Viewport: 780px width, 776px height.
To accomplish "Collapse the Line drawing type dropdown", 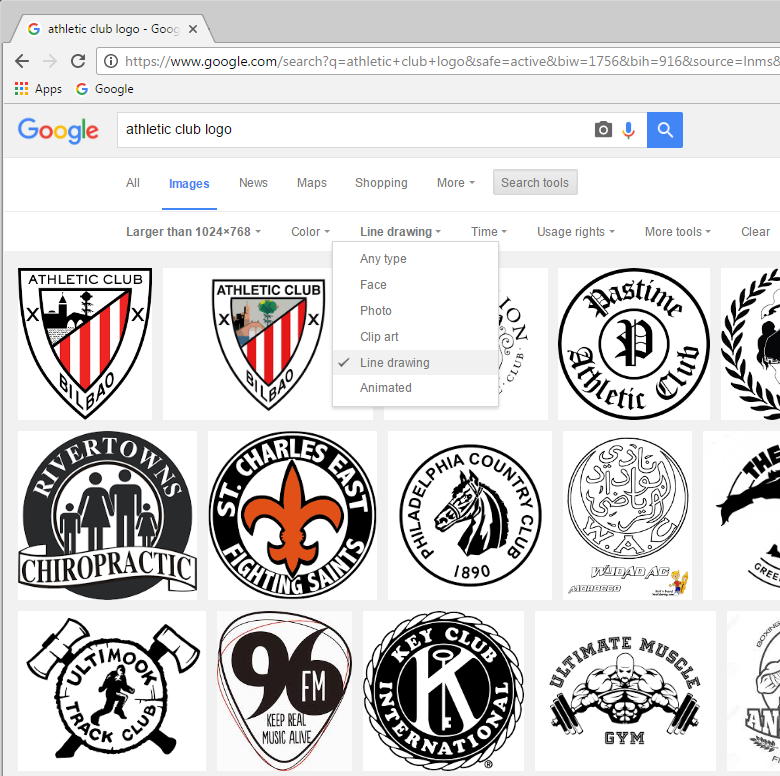I will click(400, 232).
